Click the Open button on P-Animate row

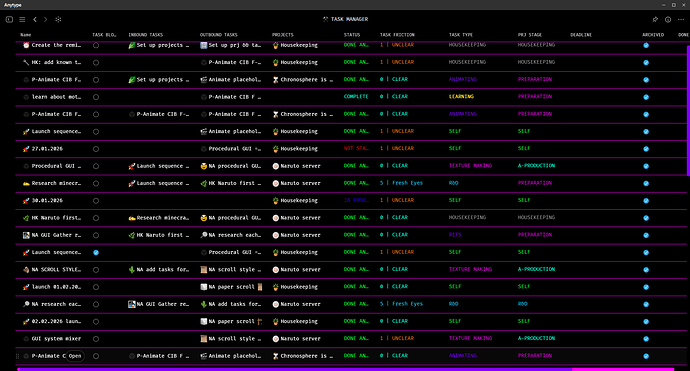(75, 356)
